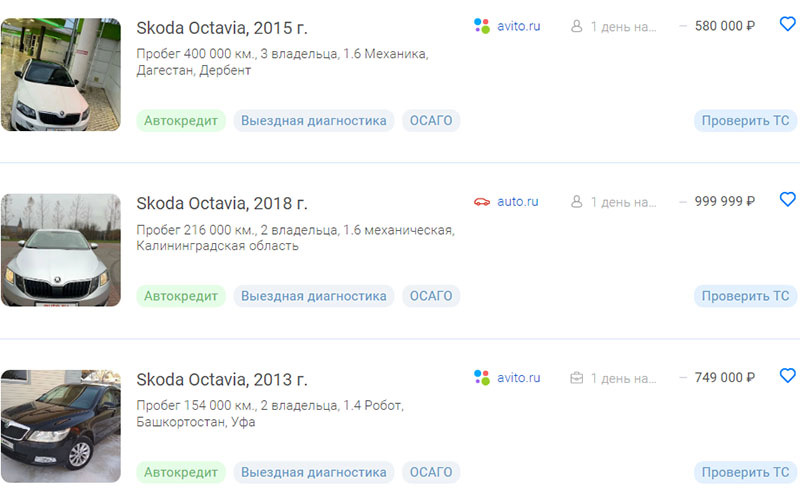Image resolution: width=800 pixels, height=501 pixels.
Task: Select Автокредит tag on the 2015 Octavia
Action: (x=181, y=121)
